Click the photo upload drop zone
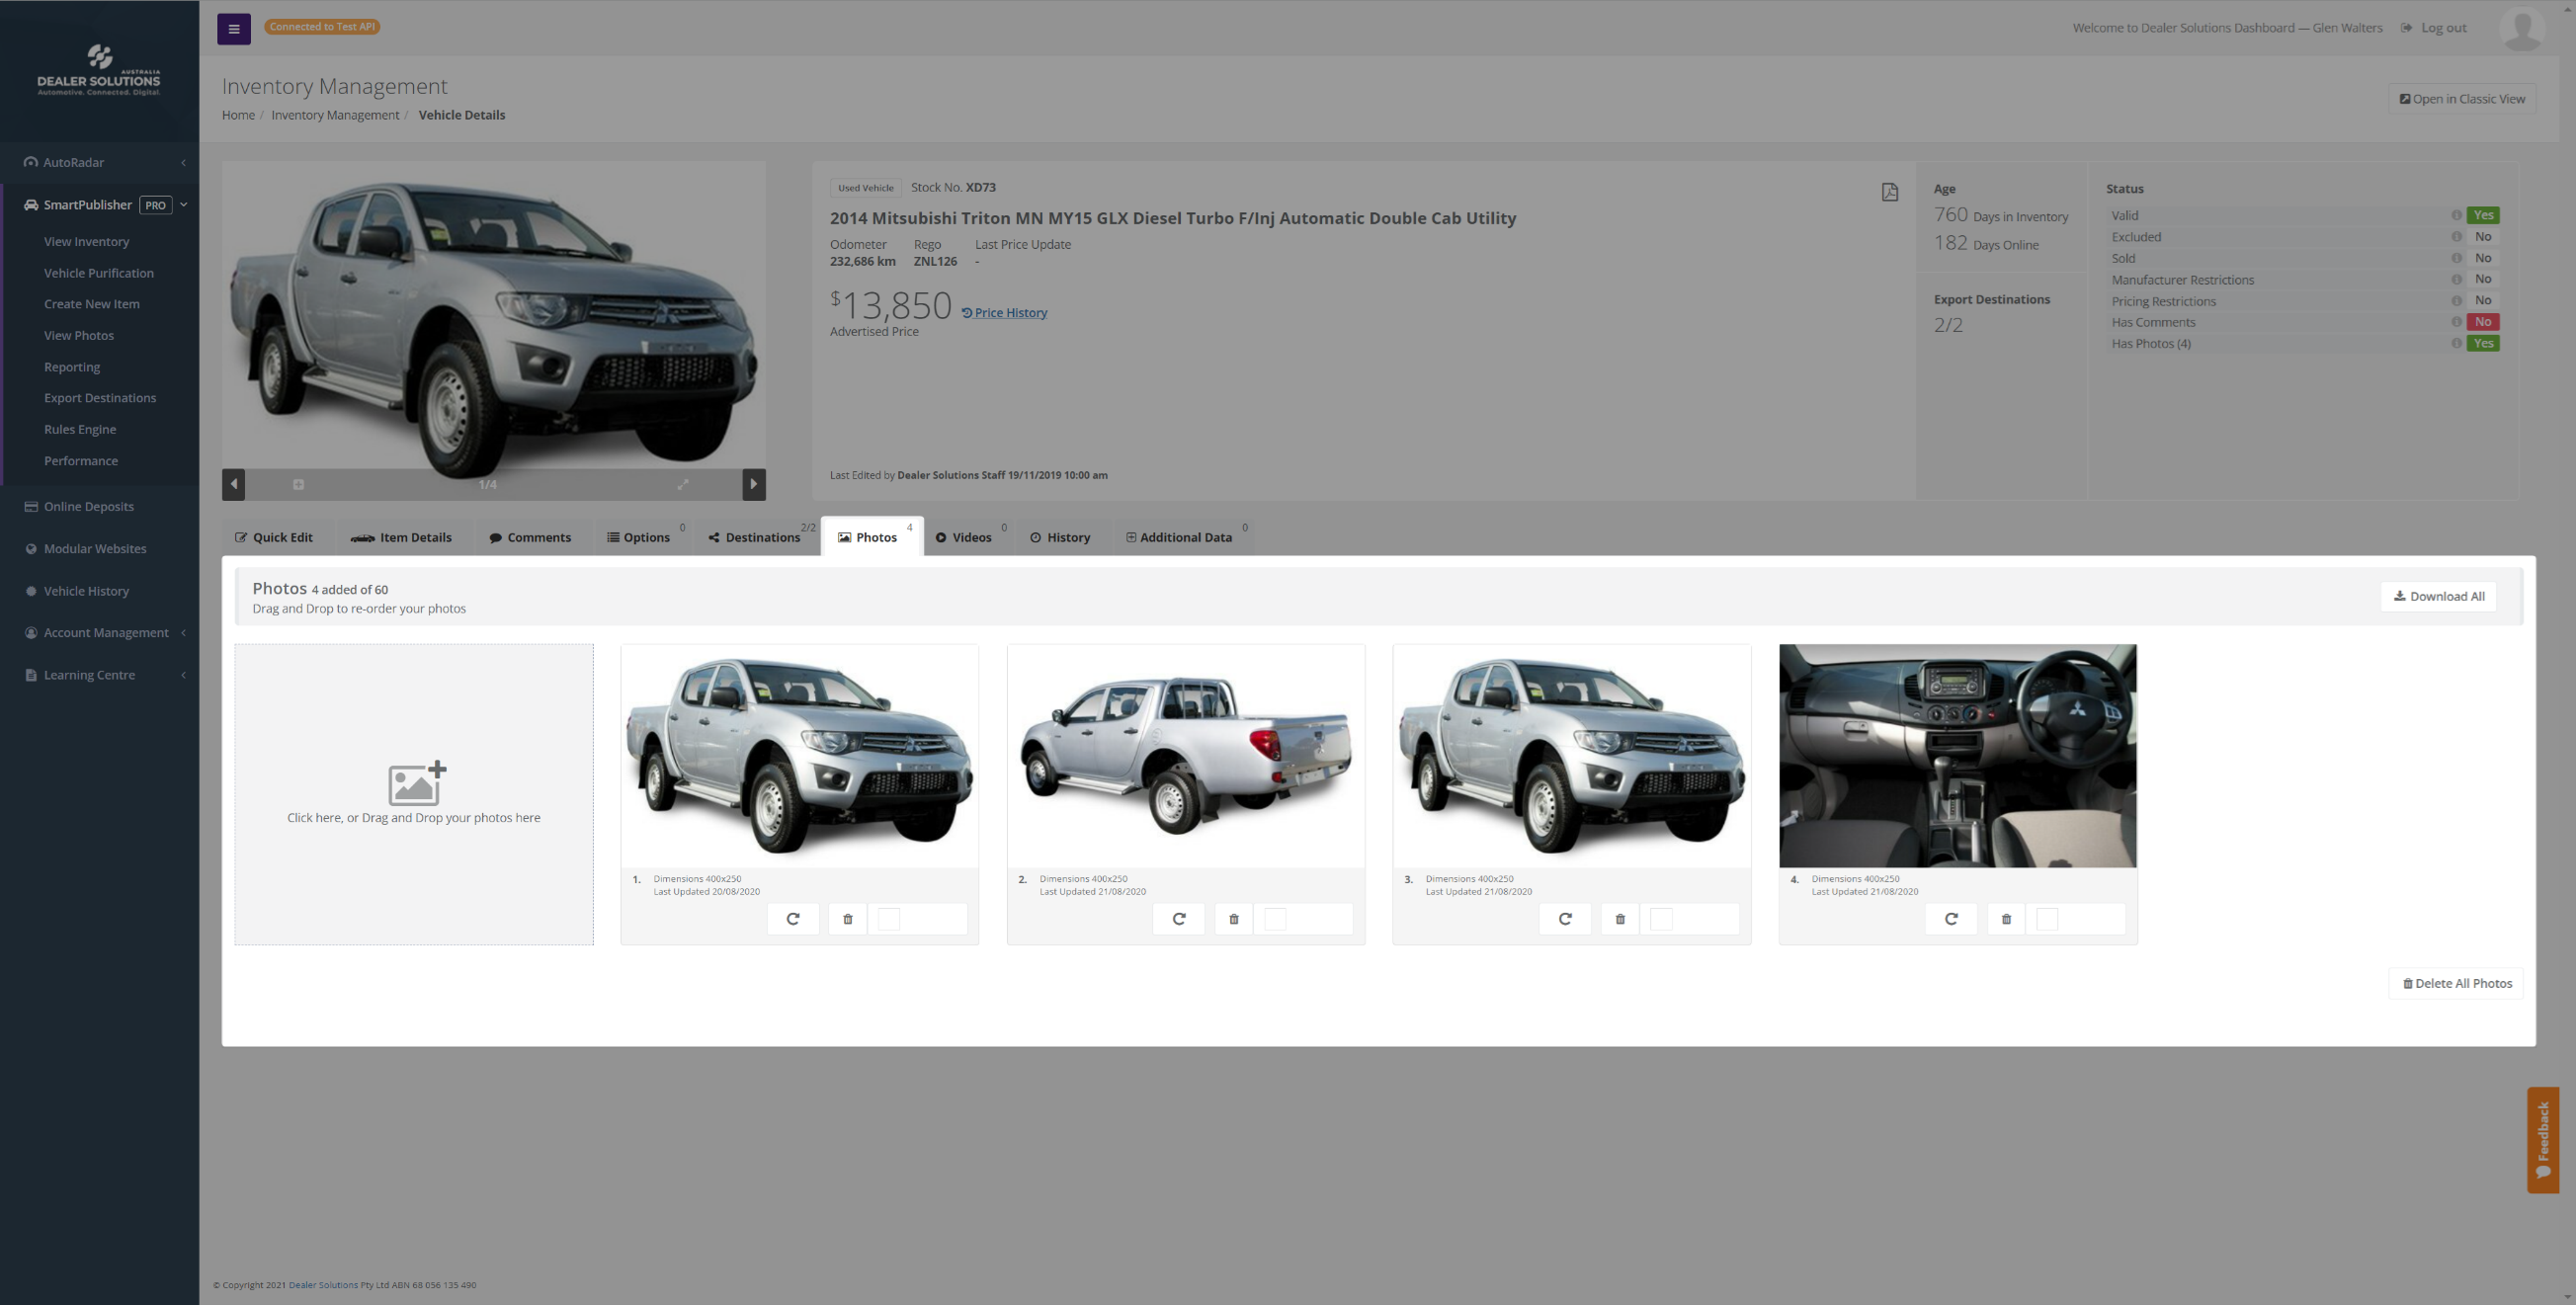 click(414, 794)
